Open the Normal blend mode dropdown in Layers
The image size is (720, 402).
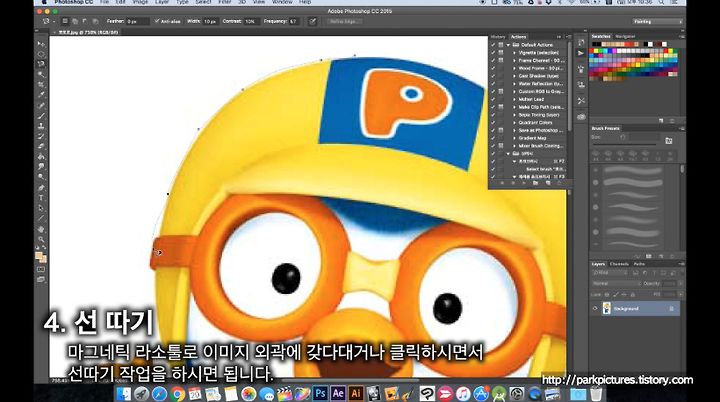[614, 283]
